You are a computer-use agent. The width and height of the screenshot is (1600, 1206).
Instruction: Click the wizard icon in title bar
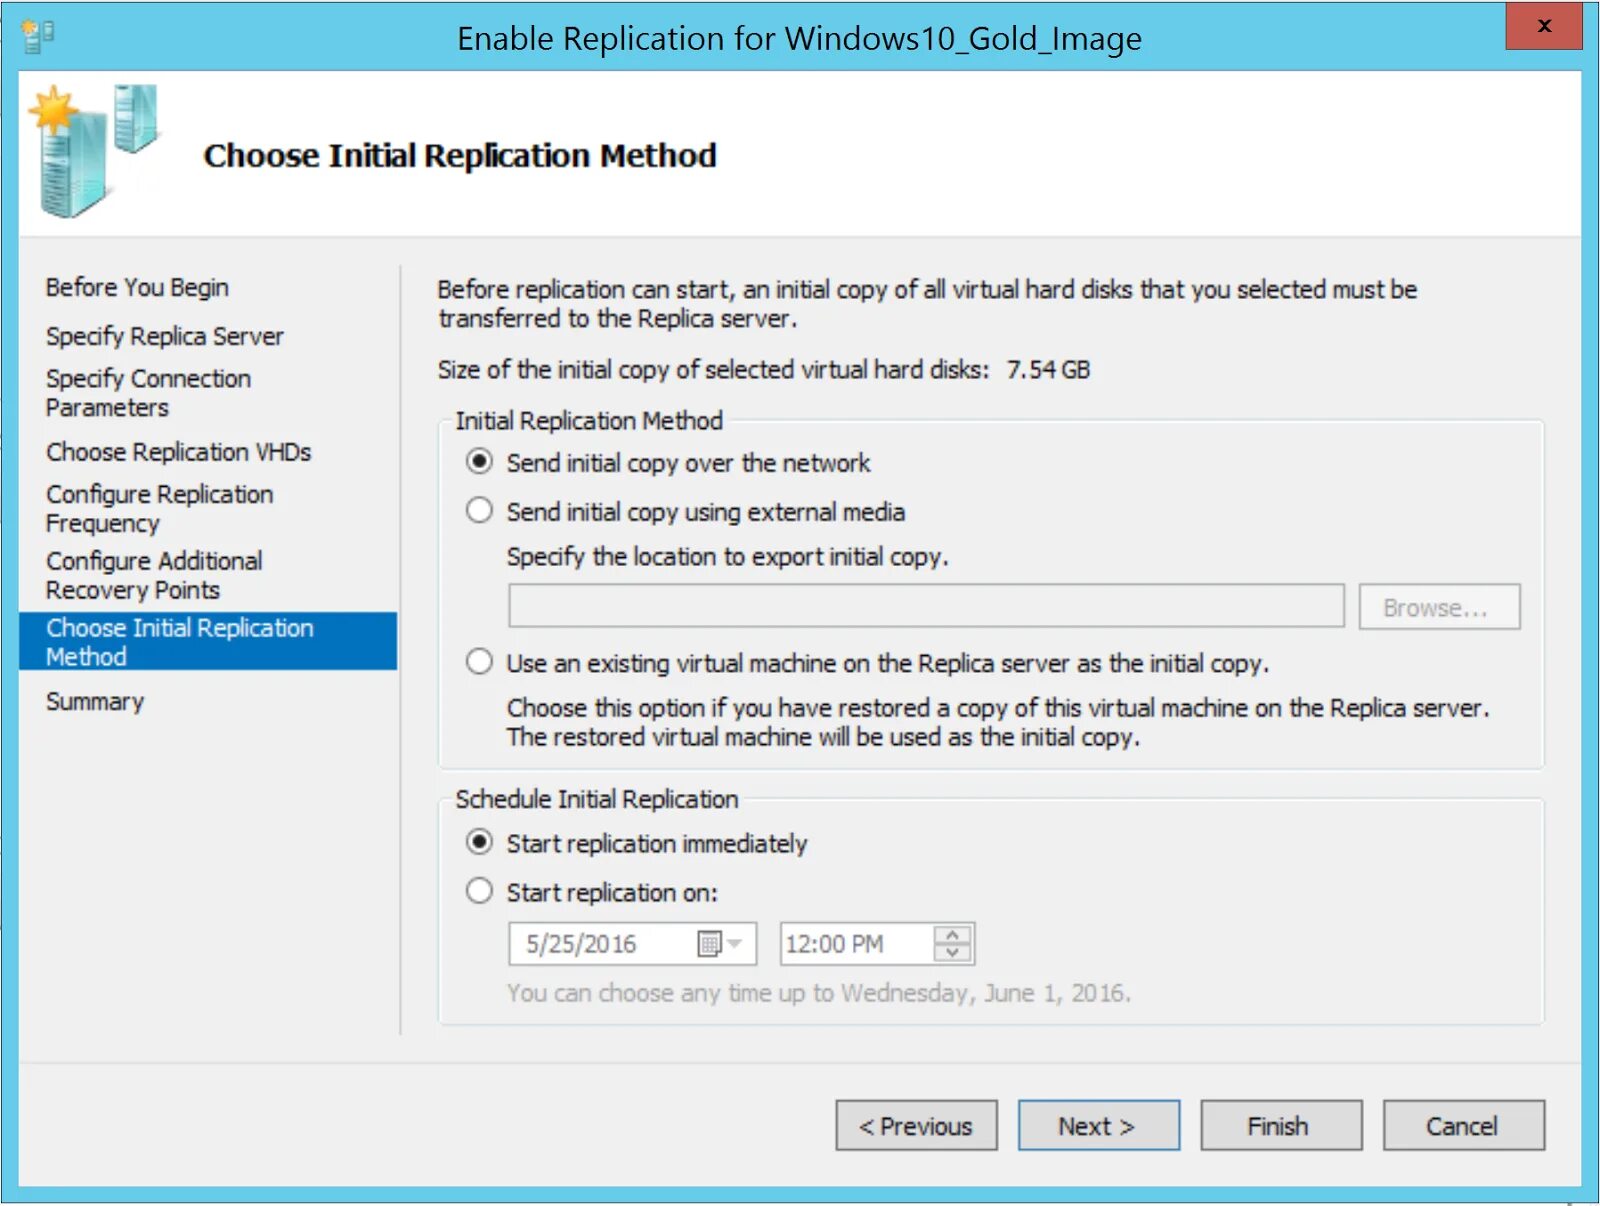(x=38, y=36)
